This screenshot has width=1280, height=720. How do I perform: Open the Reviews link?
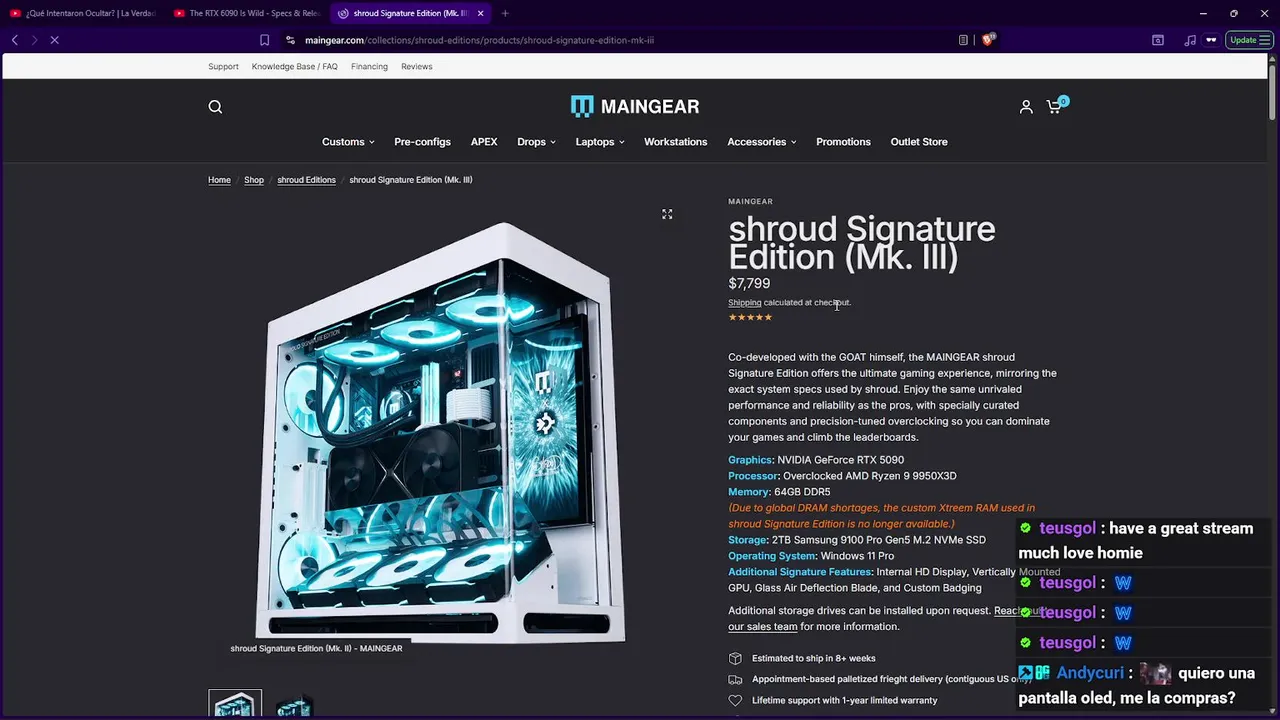(x=417, y=67)
